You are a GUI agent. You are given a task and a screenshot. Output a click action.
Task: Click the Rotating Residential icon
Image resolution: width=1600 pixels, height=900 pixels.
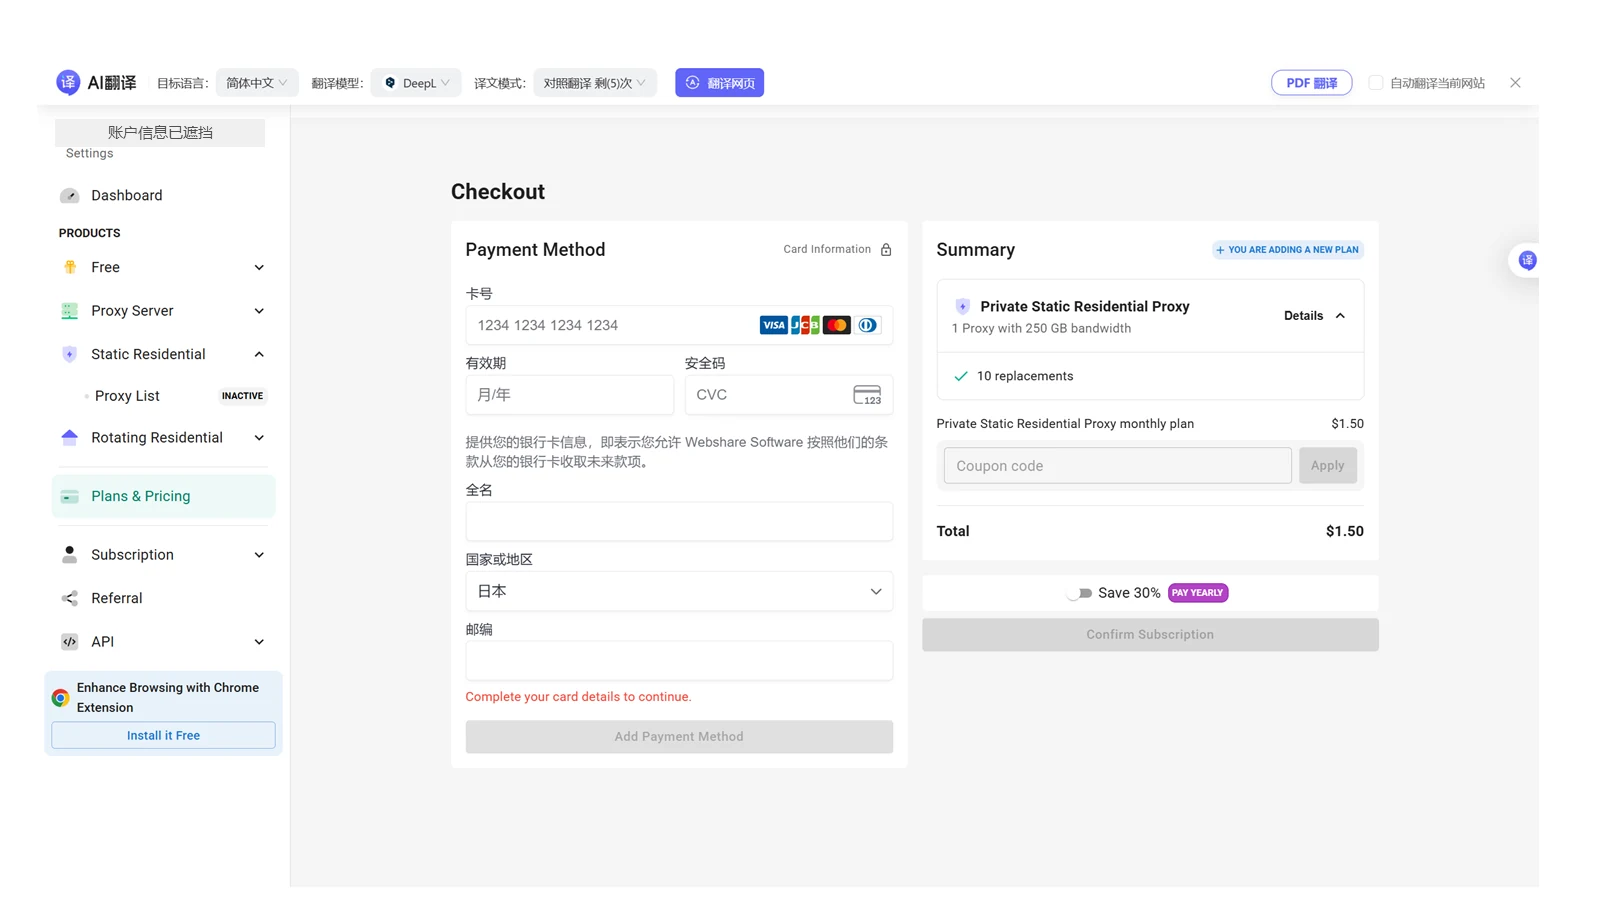coord(69,438)
